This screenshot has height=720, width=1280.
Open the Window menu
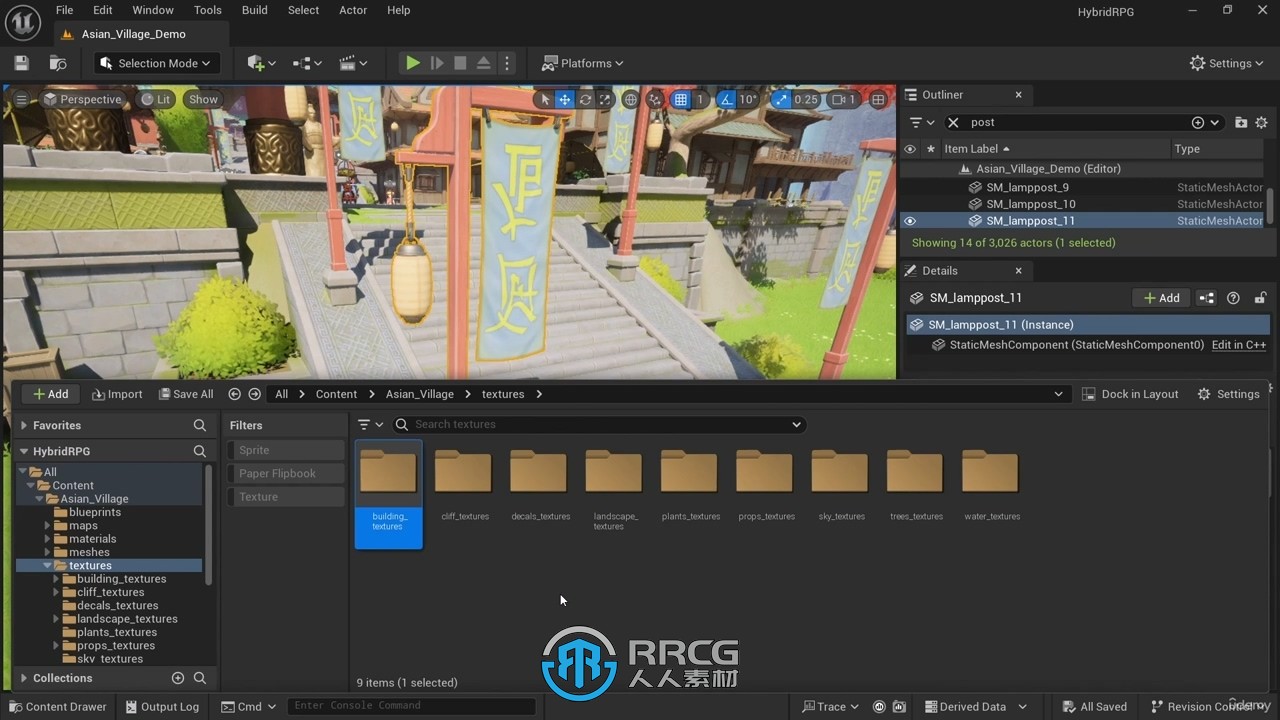coord(153,10)
